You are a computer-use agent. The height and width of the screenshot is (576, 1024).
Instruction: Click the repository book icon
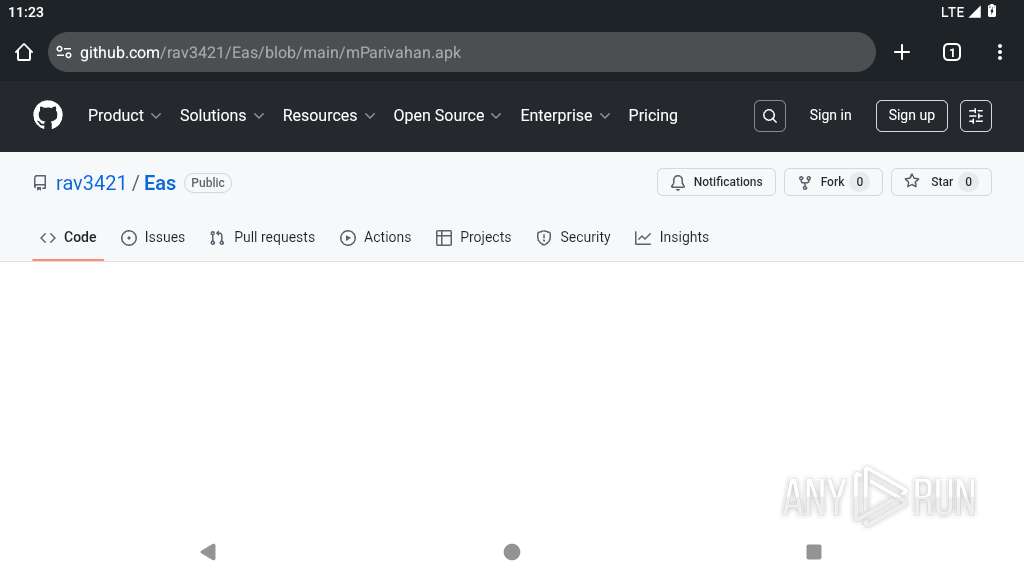(40, 183)
